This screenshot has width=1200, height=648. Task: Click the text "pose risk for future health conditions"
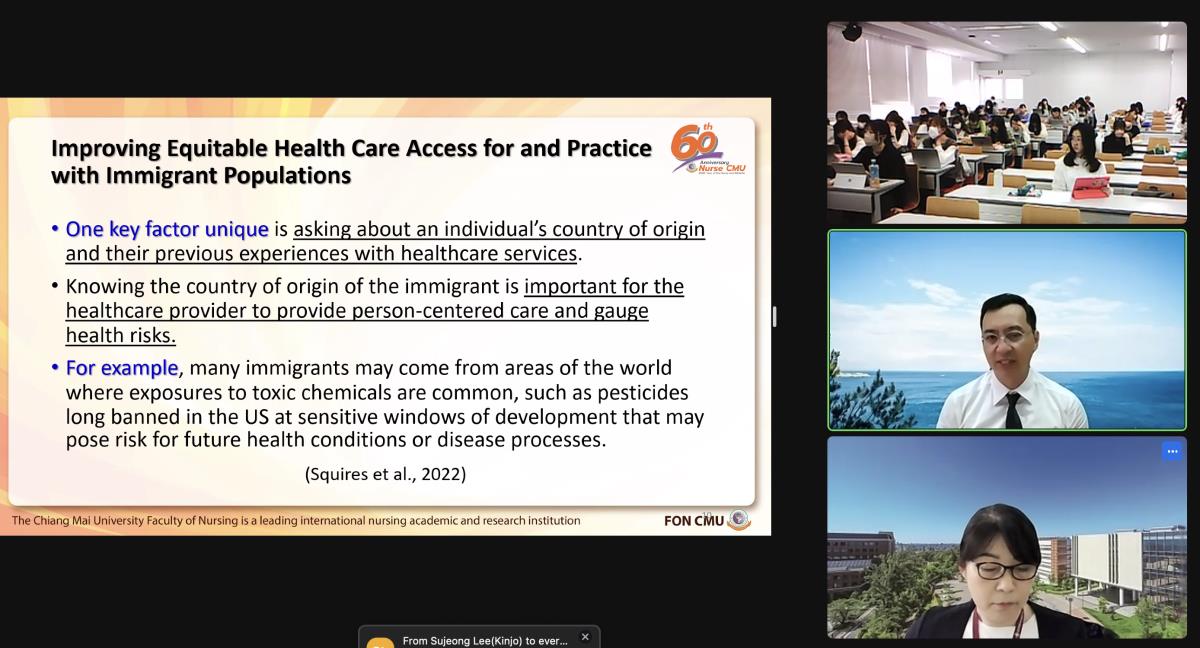(x=232, y=440)
